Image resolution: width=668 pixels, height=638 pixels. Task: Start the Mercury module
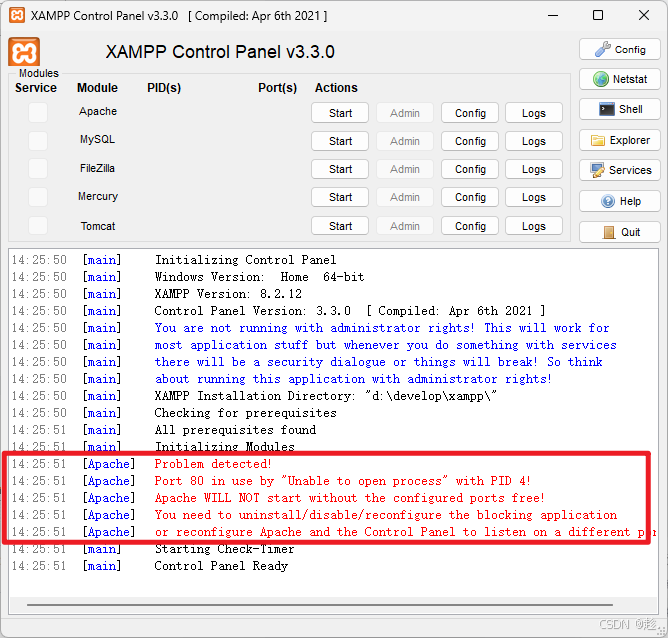pyautogui.click(x=340, y=197)
